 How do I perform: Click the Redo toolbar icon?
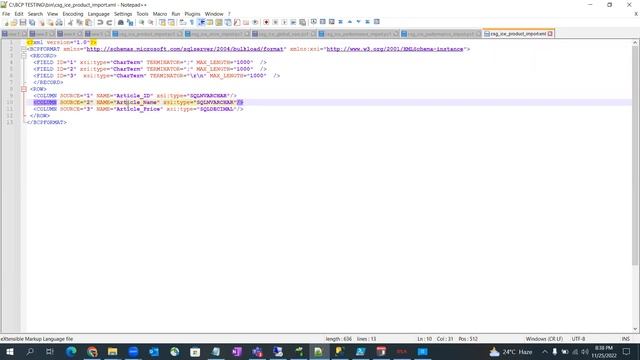(109, 22)
